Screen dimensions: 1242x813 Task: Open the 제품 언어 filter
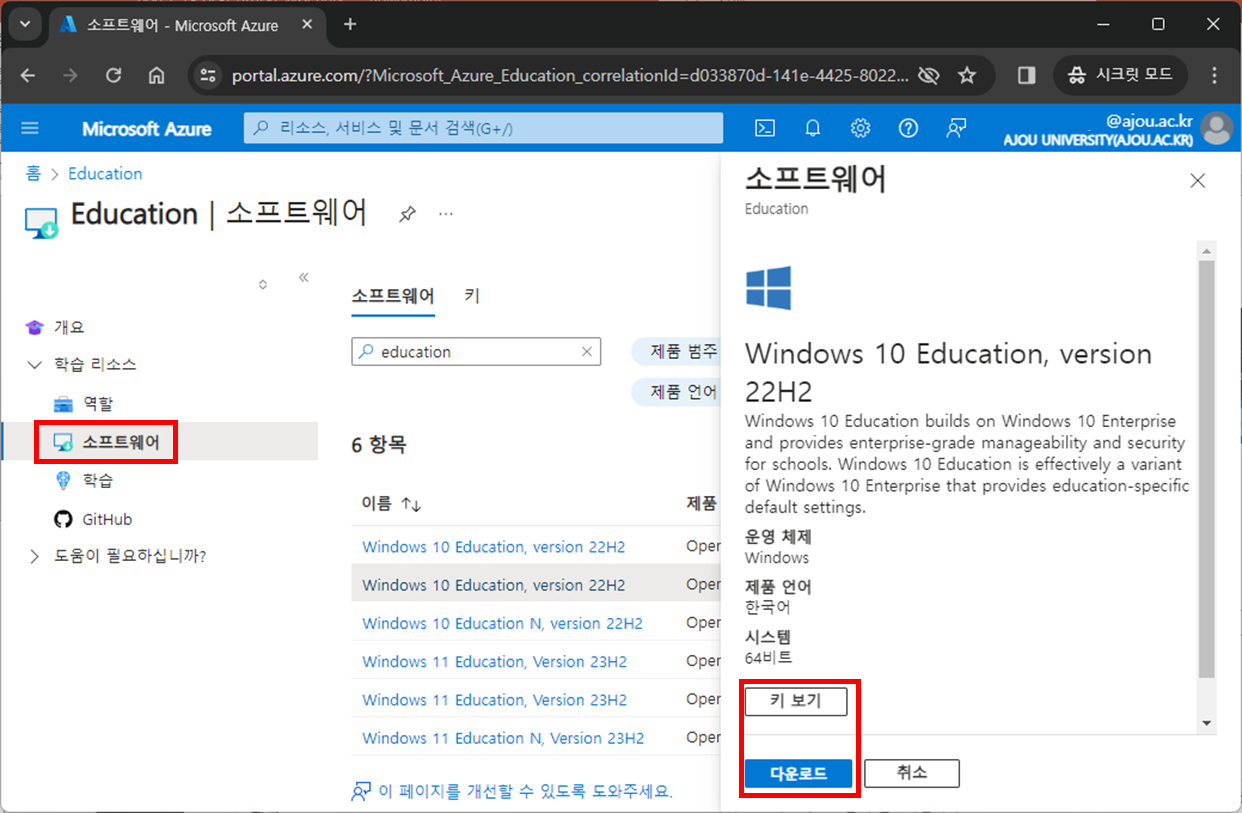(679, 392)
